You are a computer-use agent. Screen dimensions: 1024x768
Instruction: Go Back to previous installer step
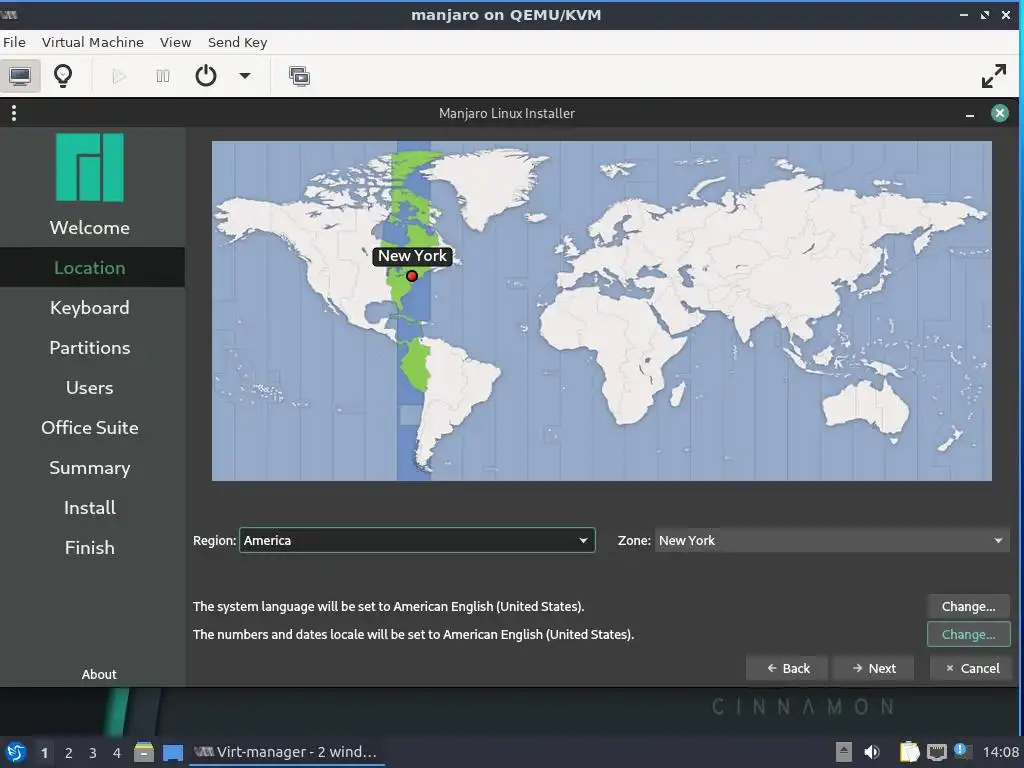click(788, 669)
